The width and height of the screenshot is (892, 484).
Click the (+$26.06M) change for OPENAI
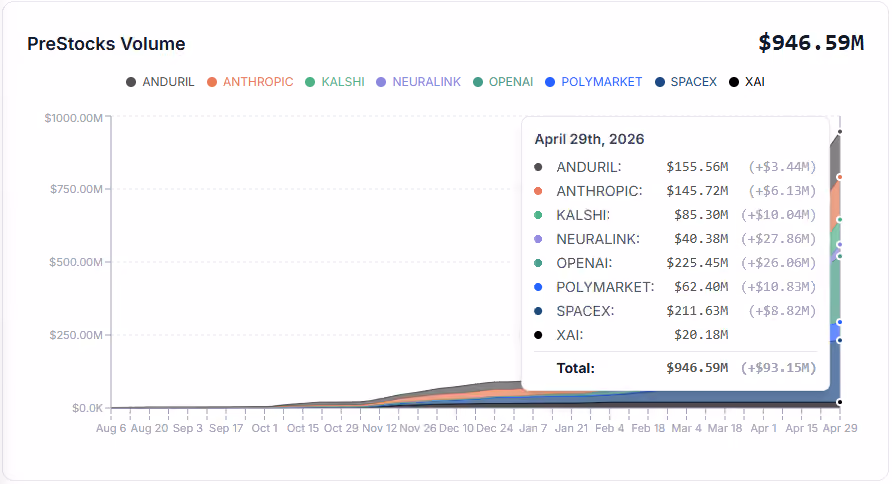tap(779, 263)
